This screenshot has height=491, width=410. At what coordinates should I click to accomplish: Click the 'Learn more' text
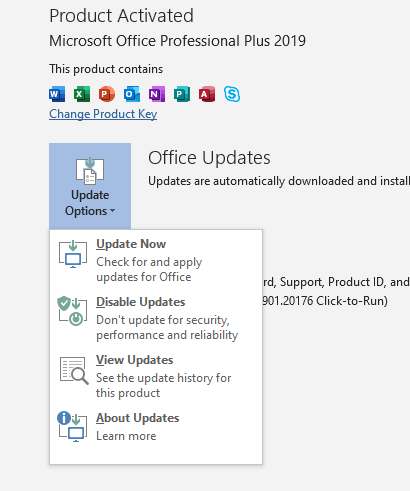click(126, 436)
